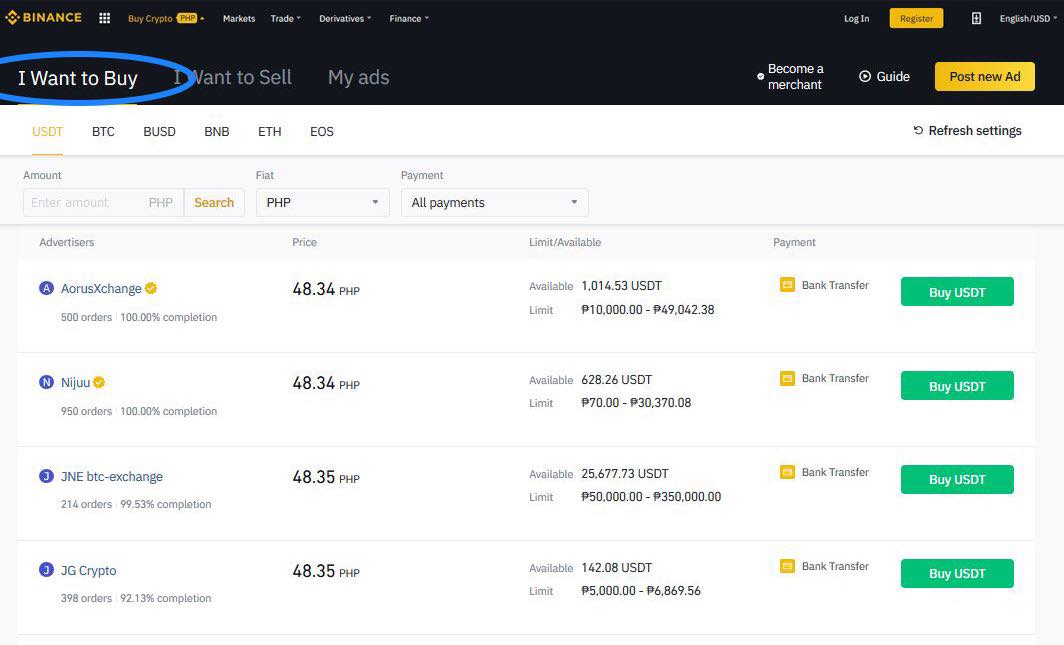
Task: Click the Refresh settings icon
Action: point(918,130)
